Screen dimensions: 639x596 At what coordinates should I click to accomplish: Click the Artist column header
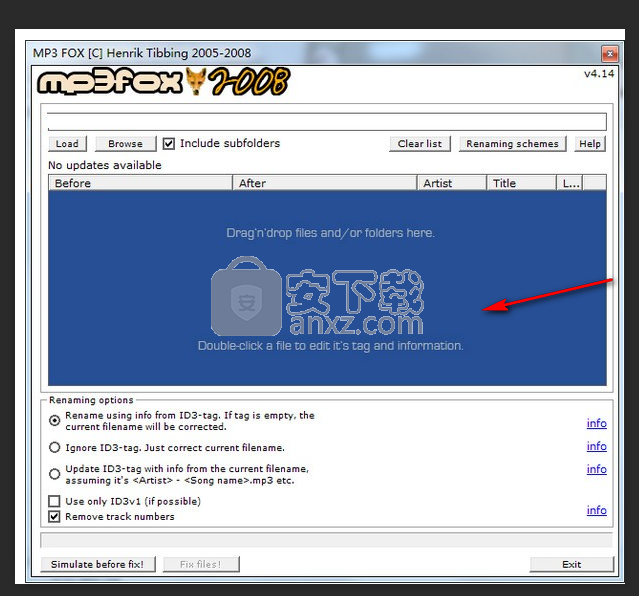pyautogui.click(x=452, y=183)
